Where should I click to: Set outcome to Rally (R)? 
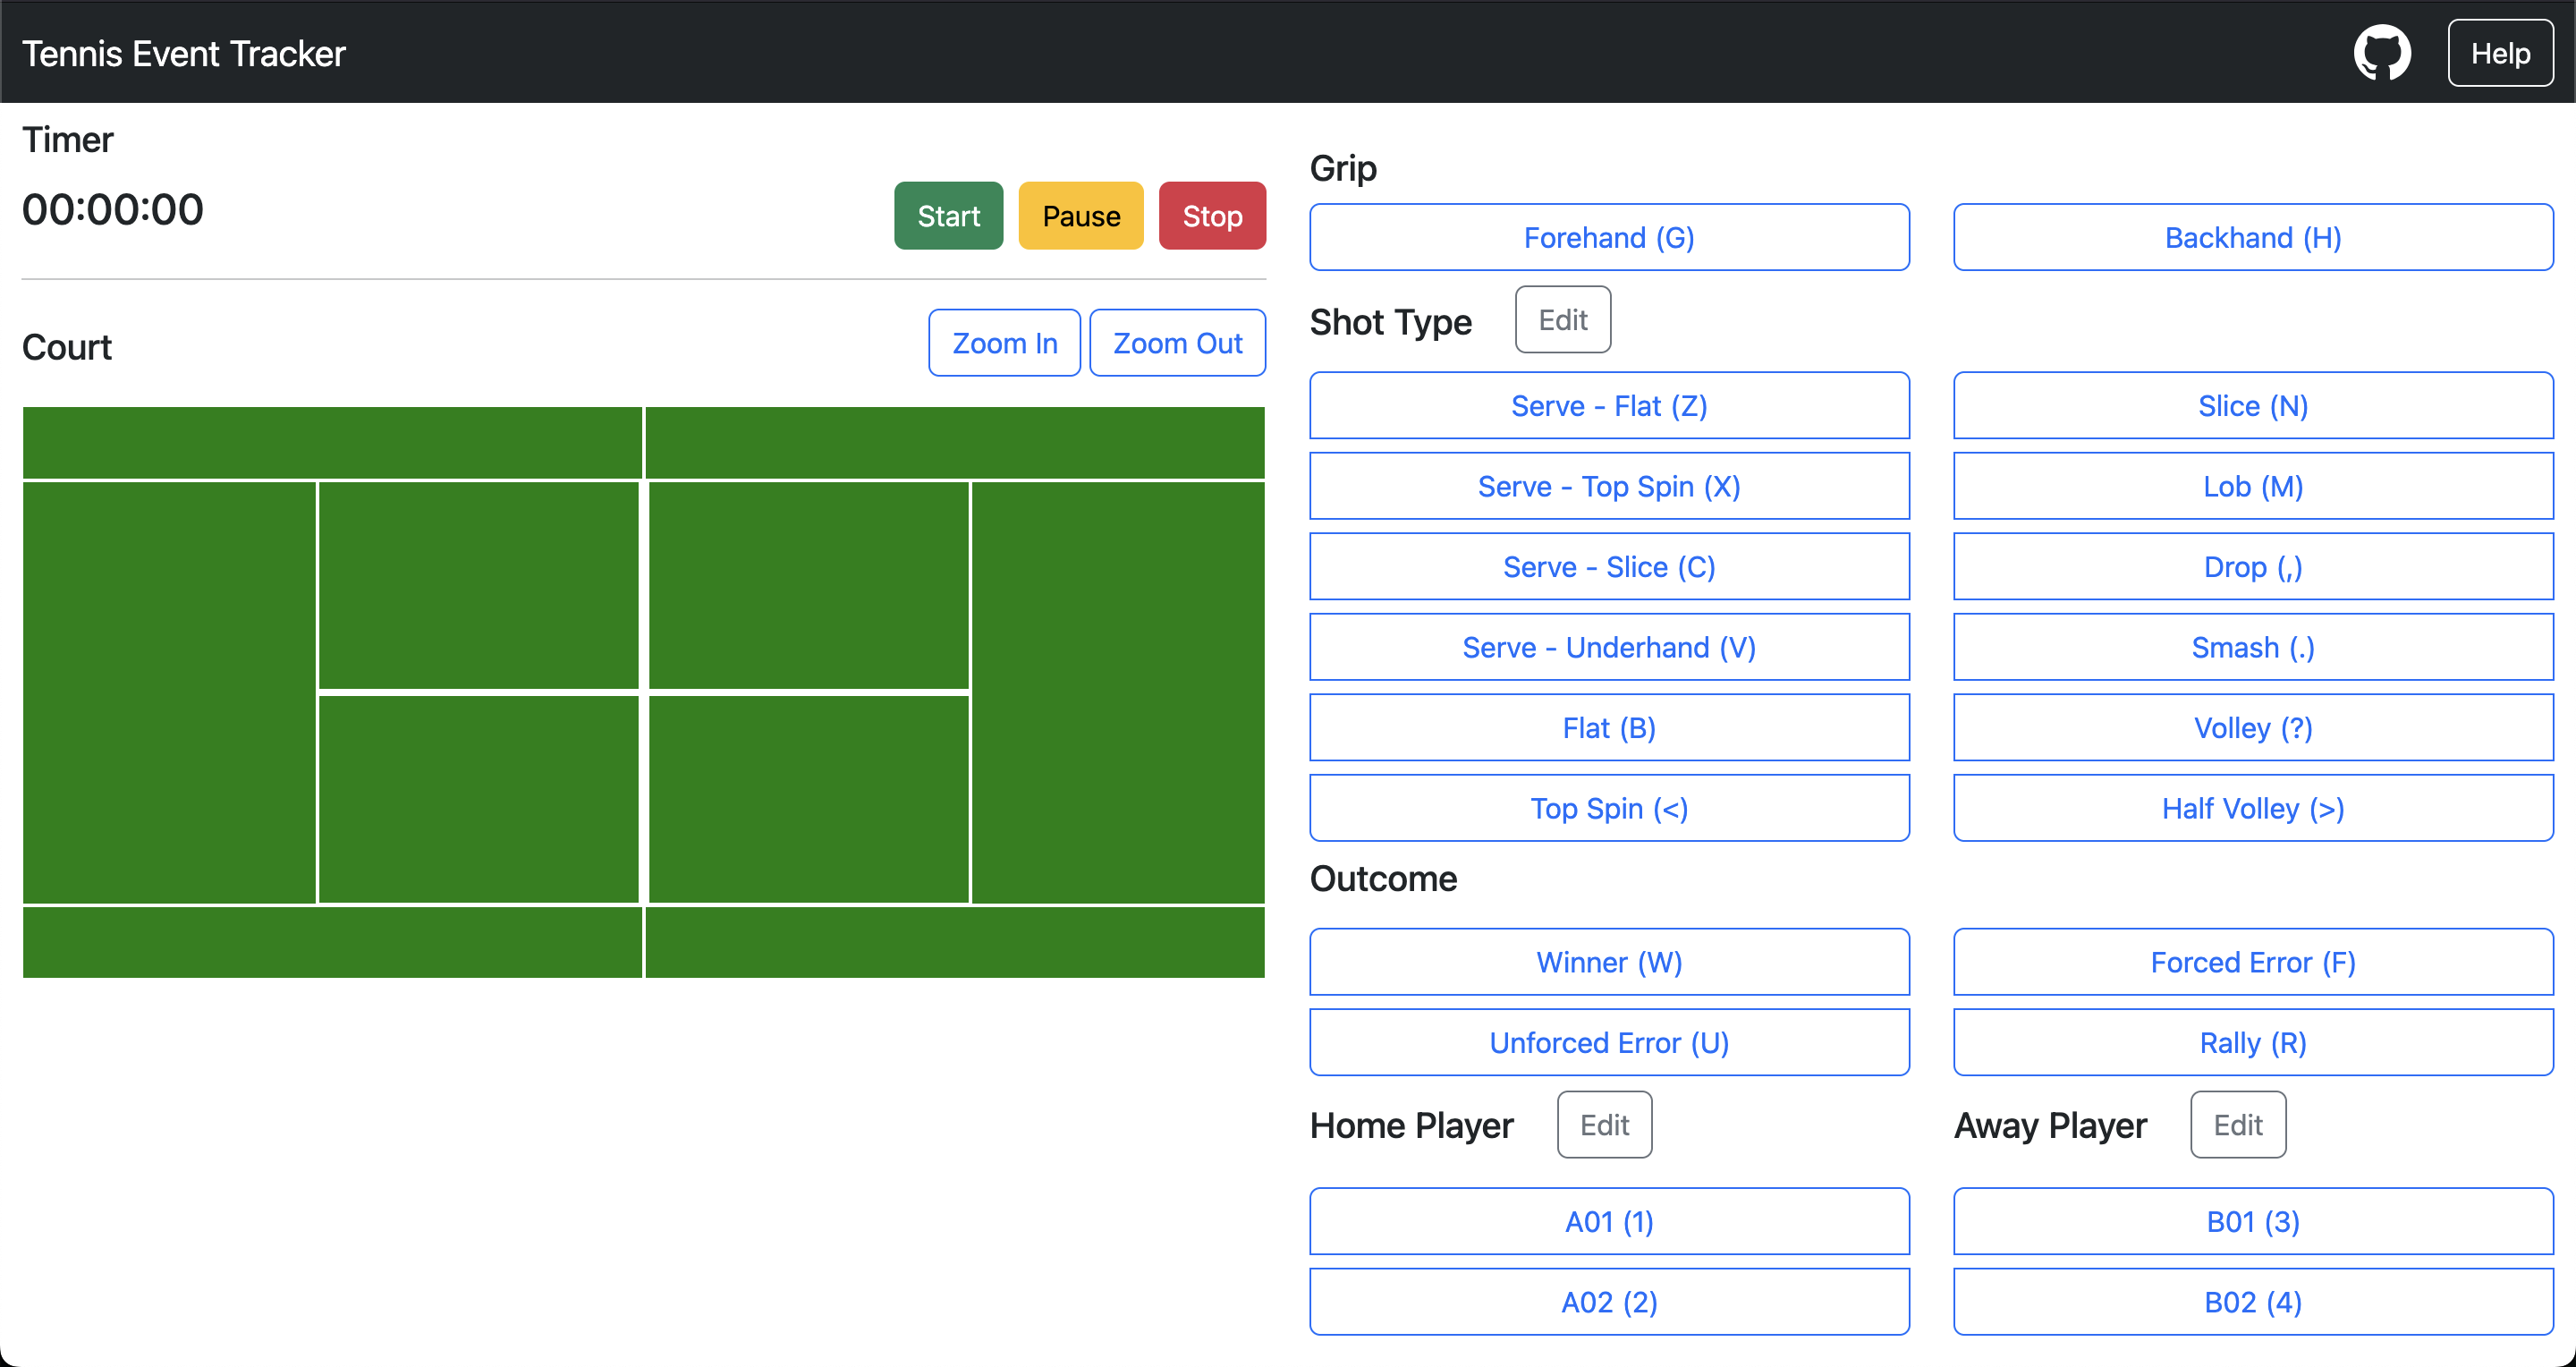pos(2252,1043)
